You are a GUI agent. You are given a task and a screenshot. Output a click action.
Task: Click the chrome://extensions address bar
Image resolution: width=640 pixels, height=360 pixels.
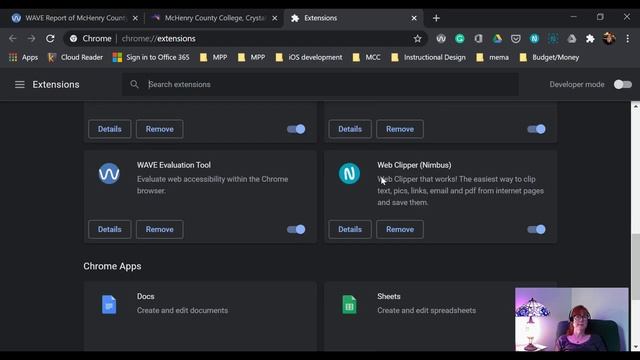tap(245, 39)
